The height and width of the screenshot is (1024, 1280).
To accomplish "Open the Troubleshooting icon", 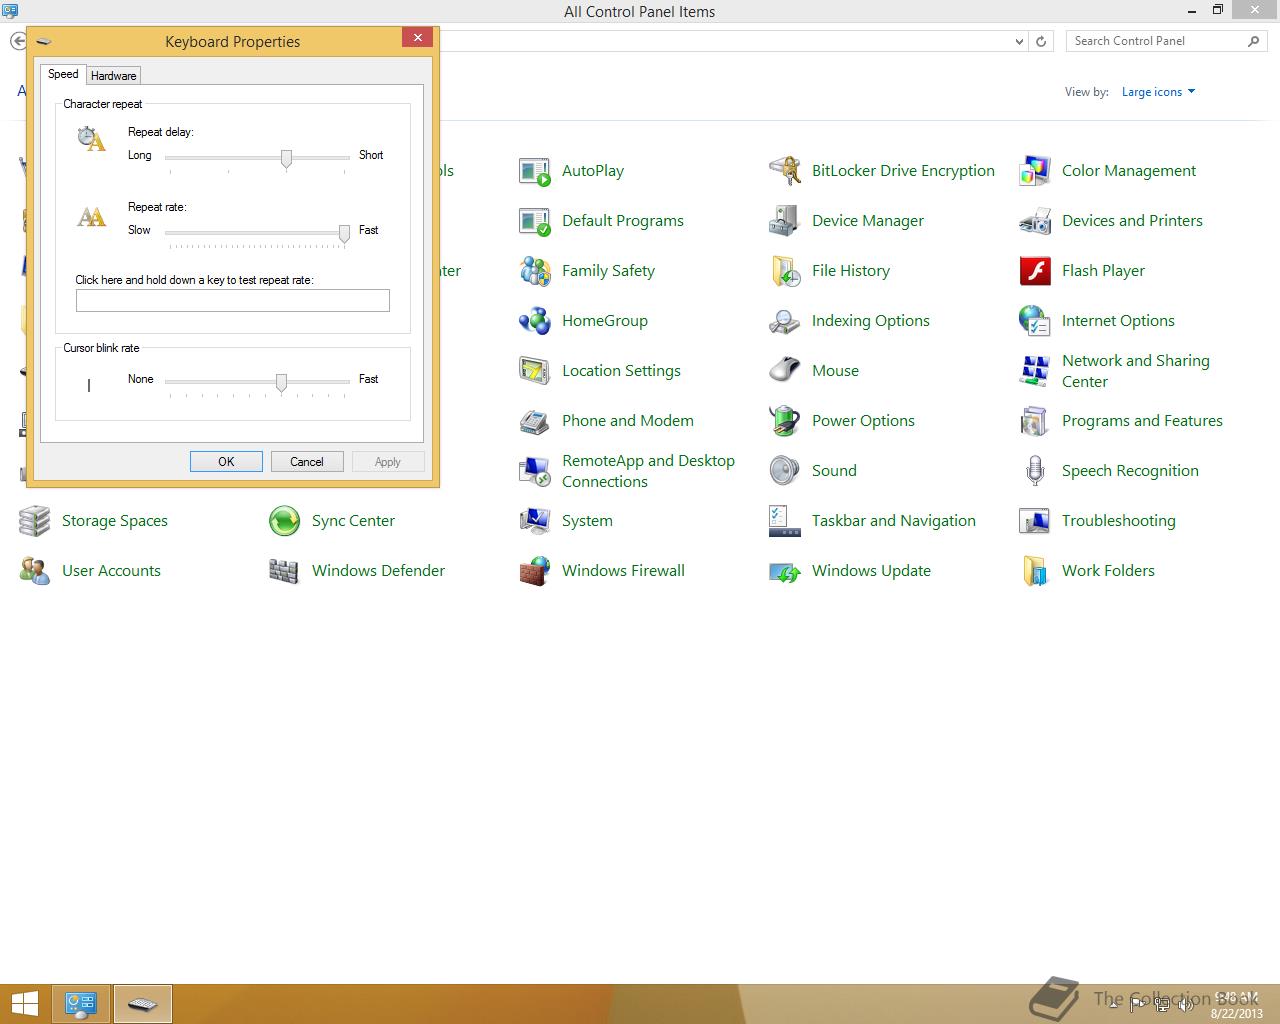I will (x=1035, y=521).
